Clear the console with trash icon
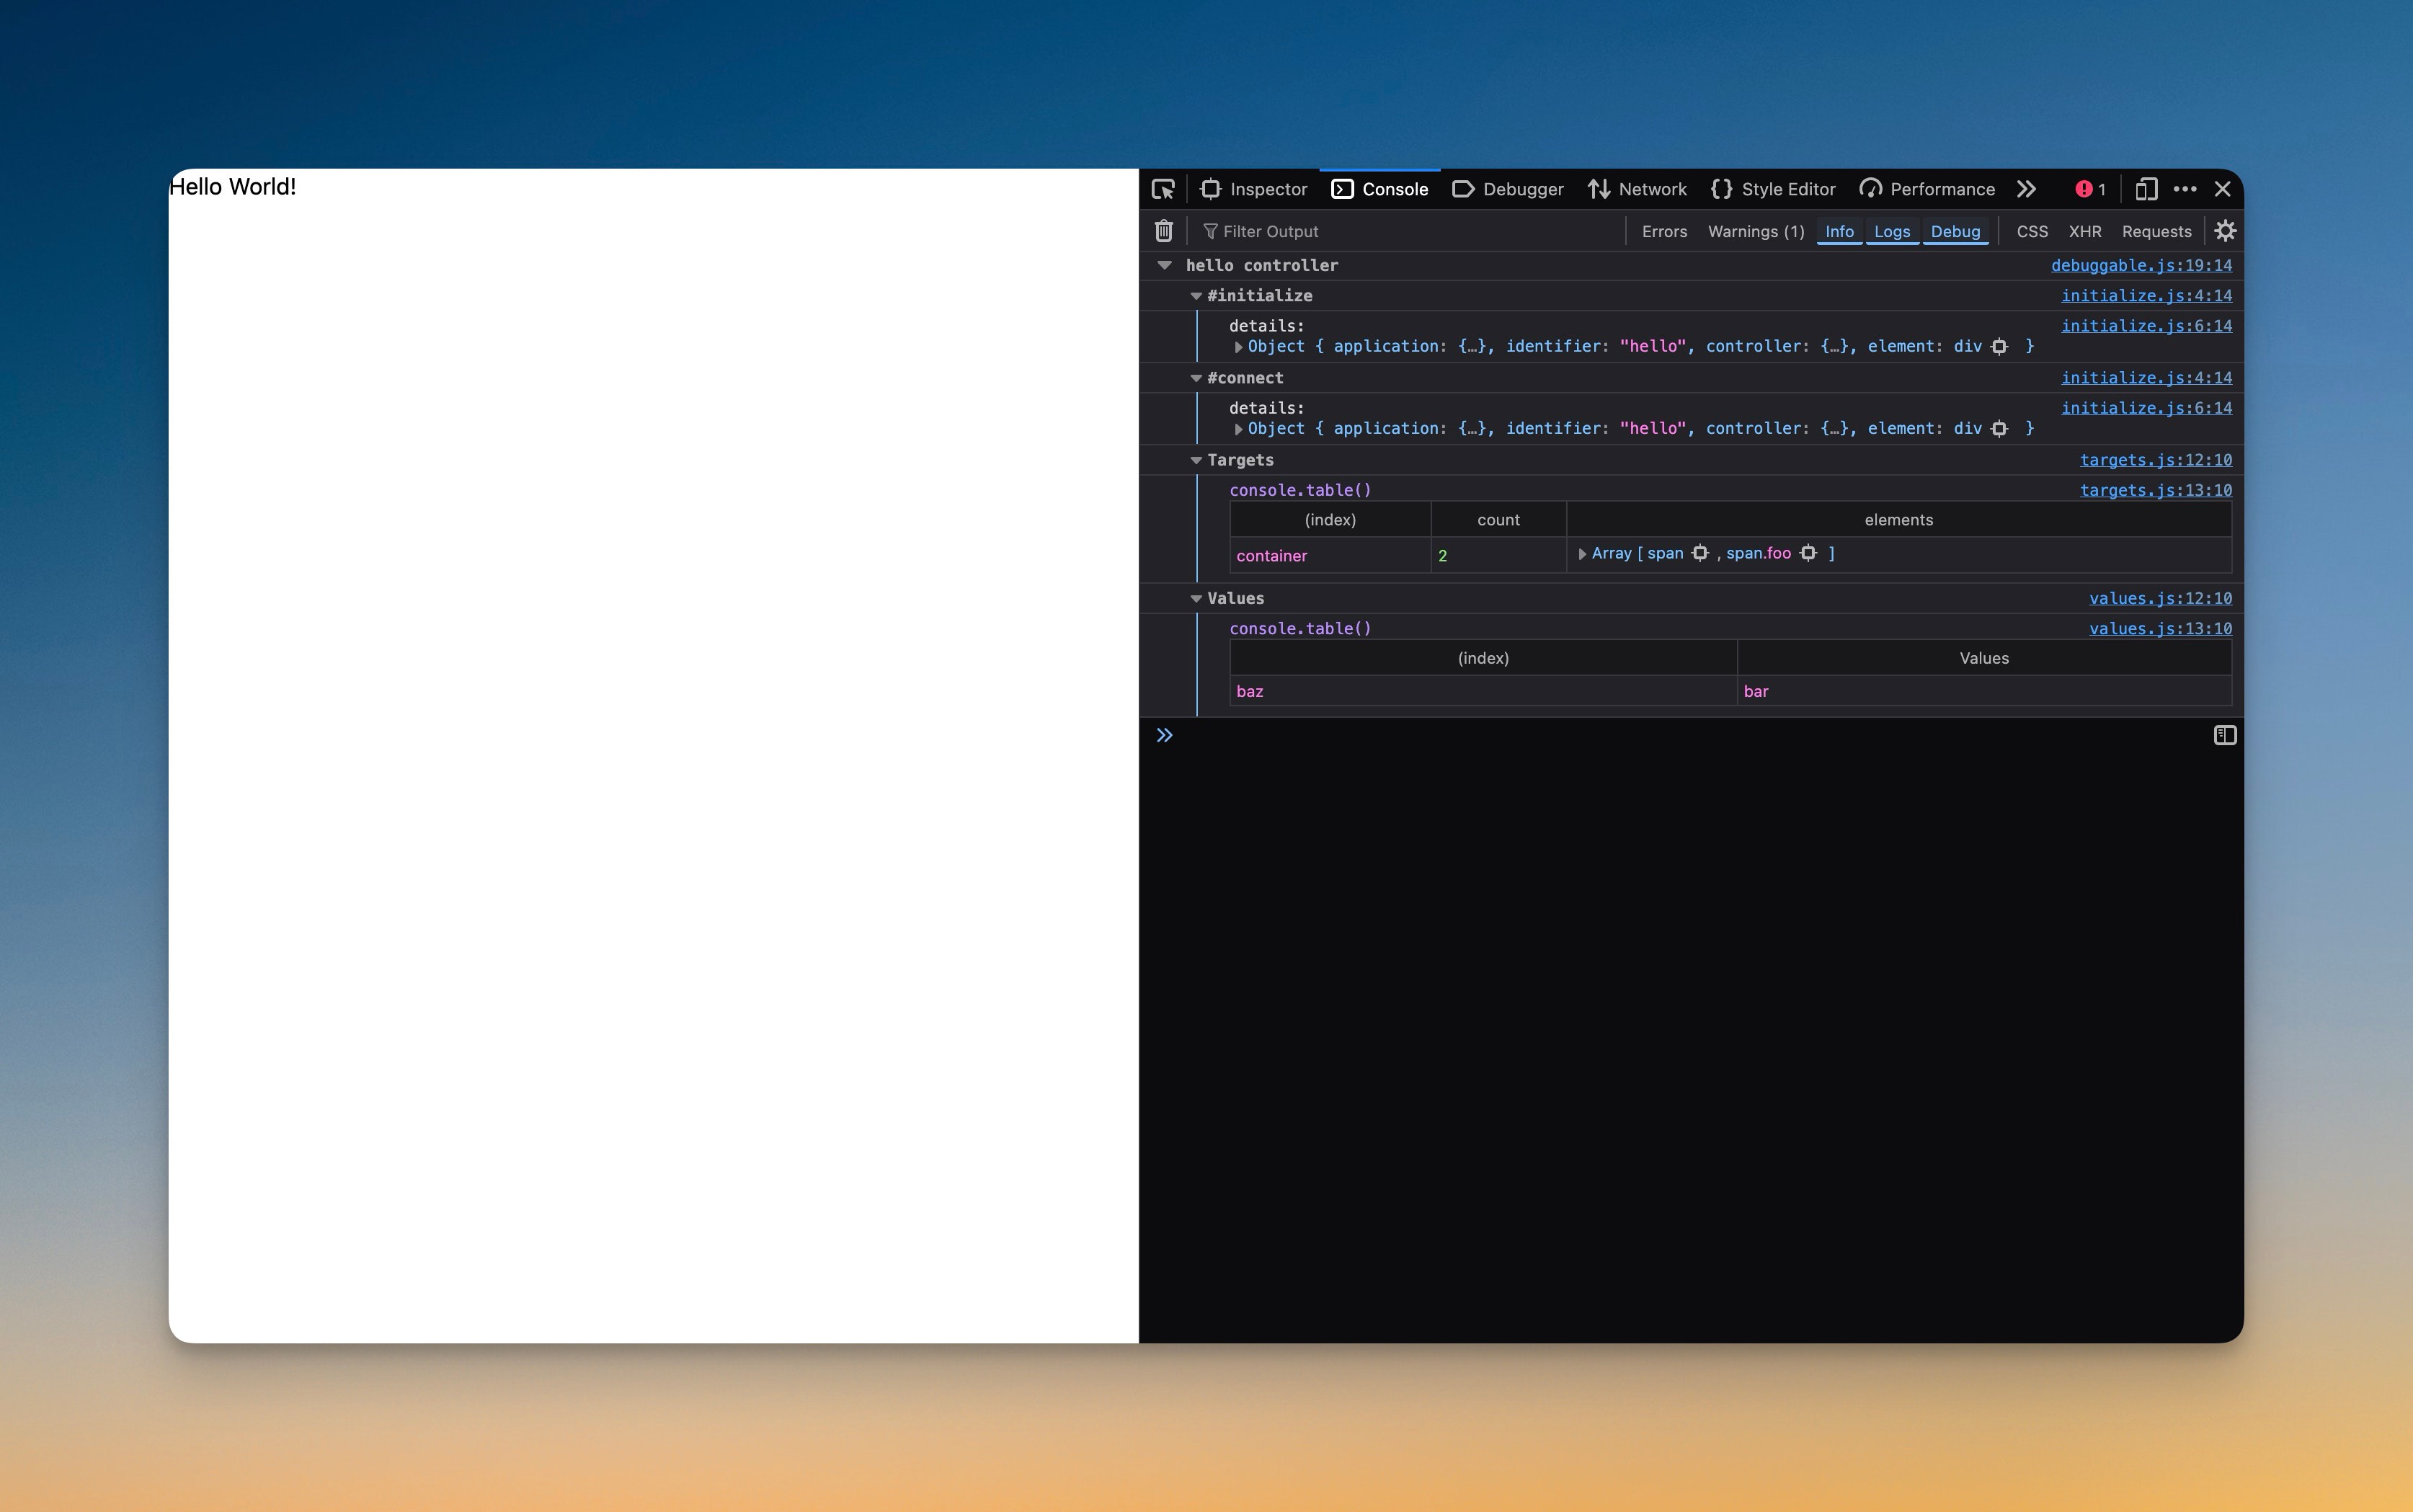Viewport: 2413px width, 1512px height. [x=1163, y=231]
